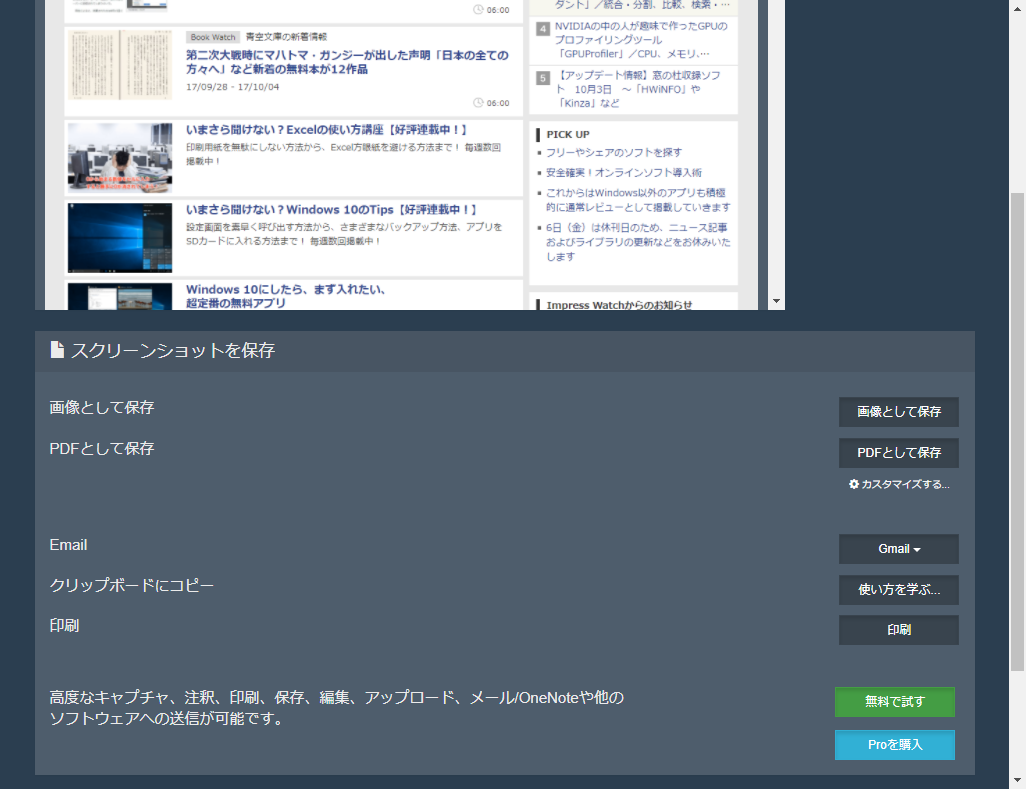Start trial with the 無料で試す button

[x=893, y=702]
